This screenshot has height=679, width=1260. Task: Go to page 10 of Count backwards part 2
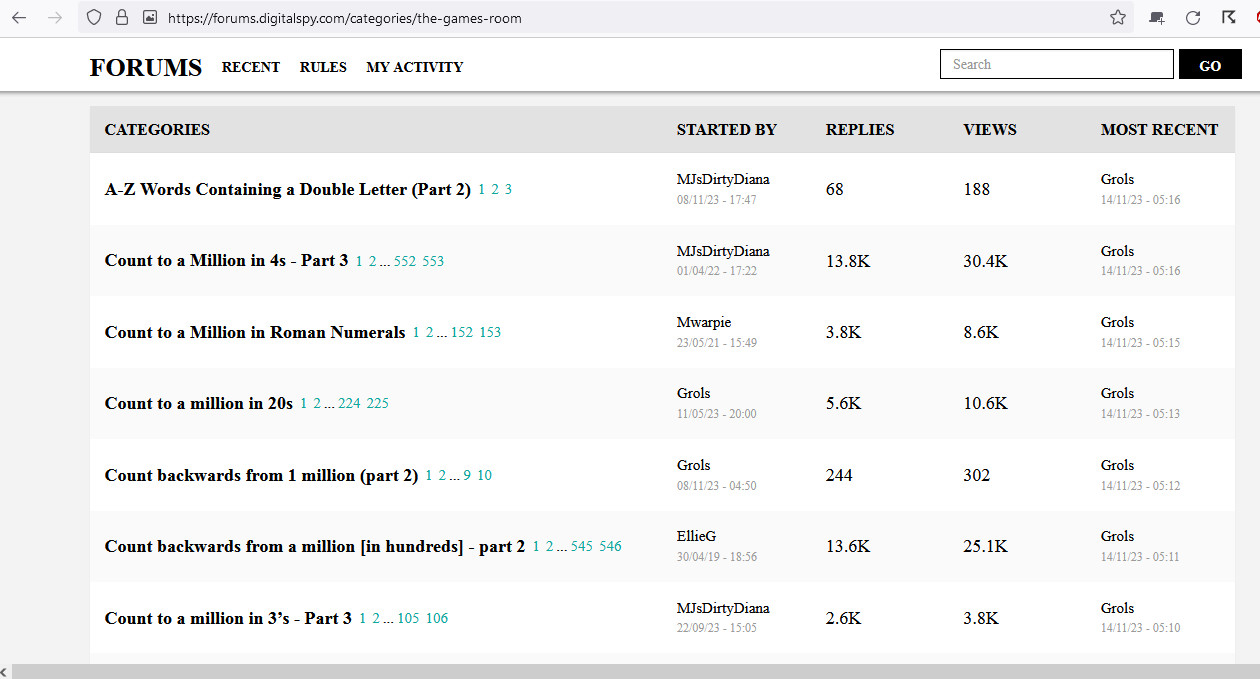tap(485, 476)
